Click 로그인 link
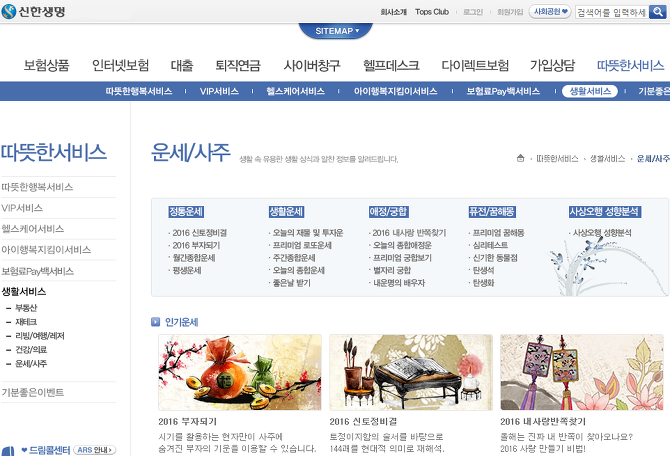 tap(473, 12)
